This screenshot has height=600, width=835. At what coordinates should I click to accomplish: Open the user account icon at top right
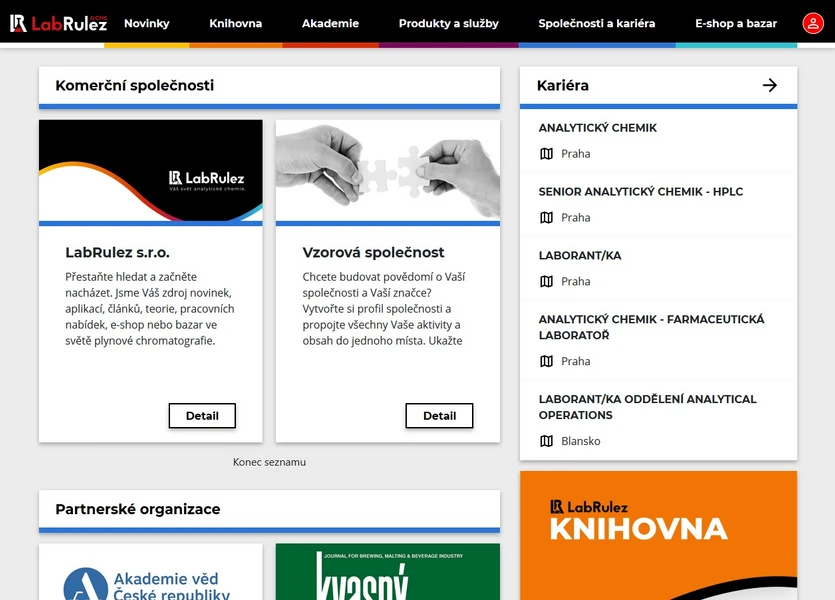(x=812, y=22)
